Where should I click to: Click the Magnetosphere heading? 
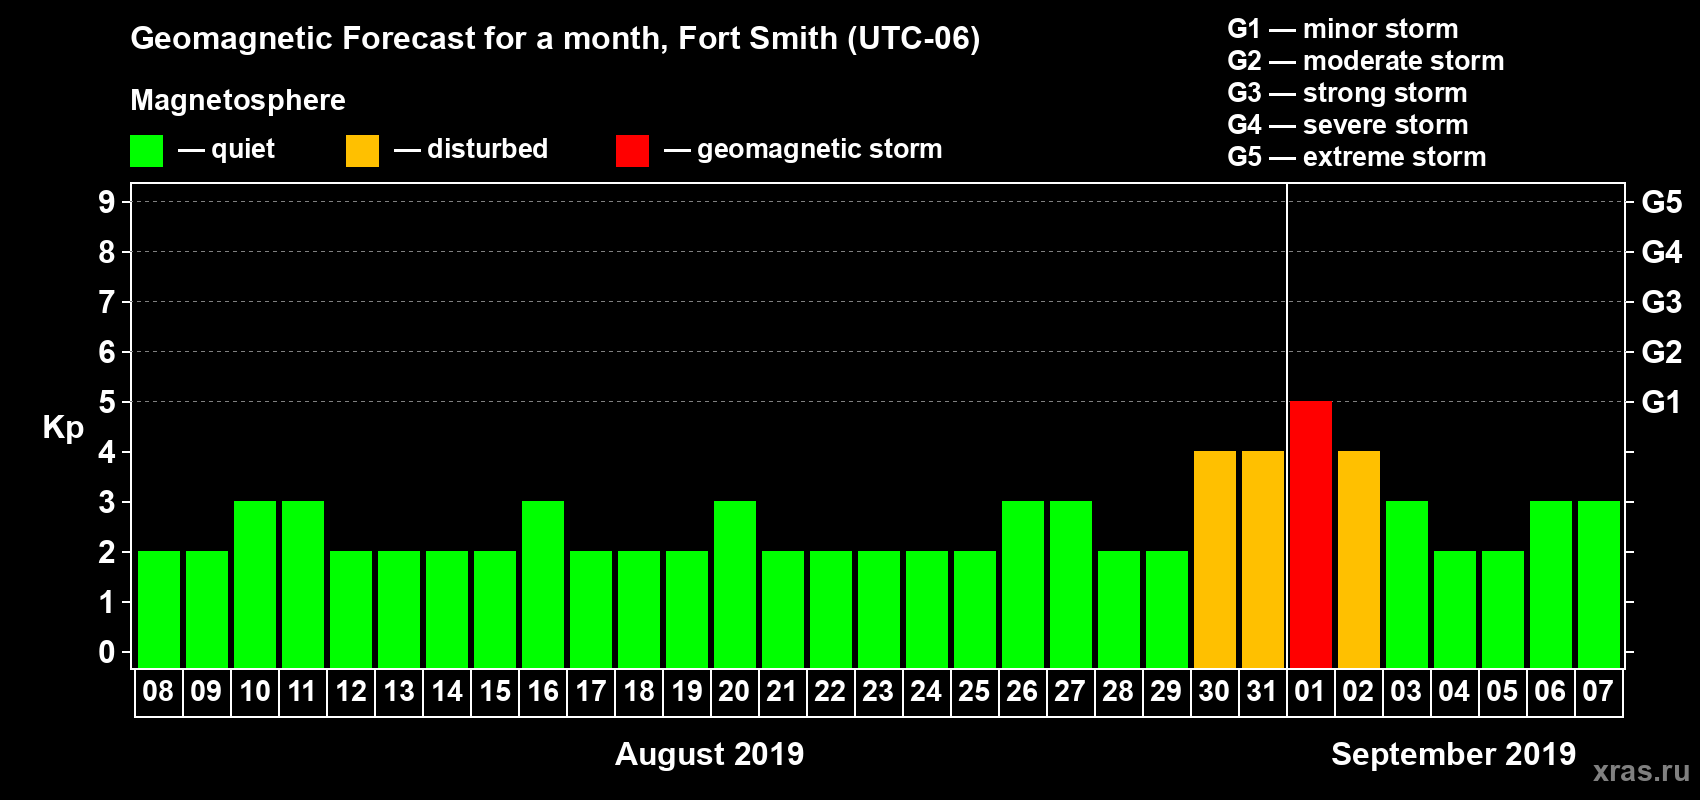[238, 100]
